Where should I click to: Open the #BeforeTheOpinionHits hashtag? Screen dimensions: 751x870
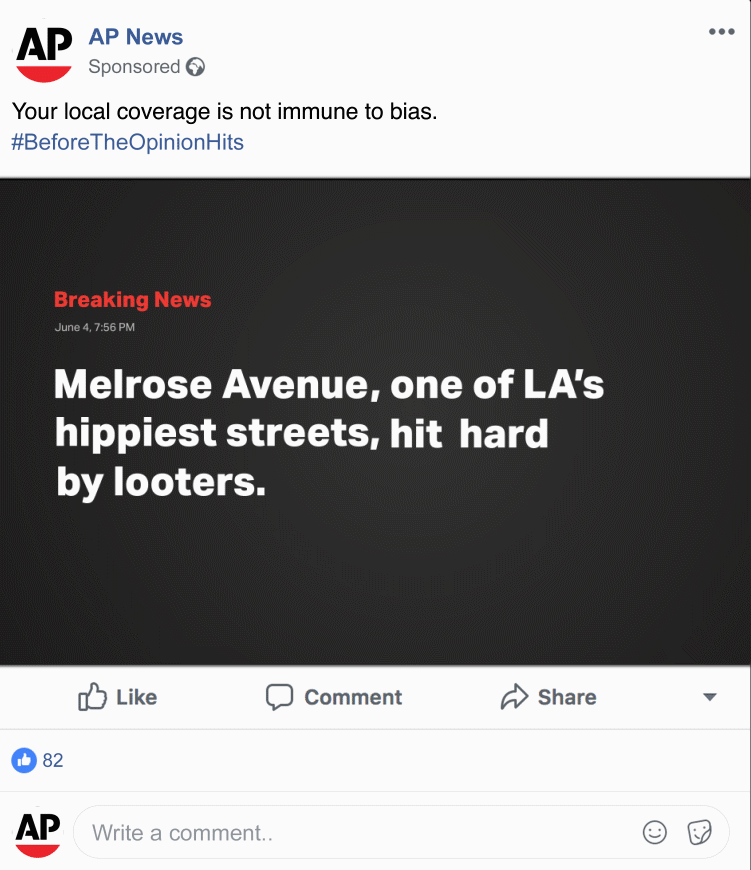tap(128, 142)
